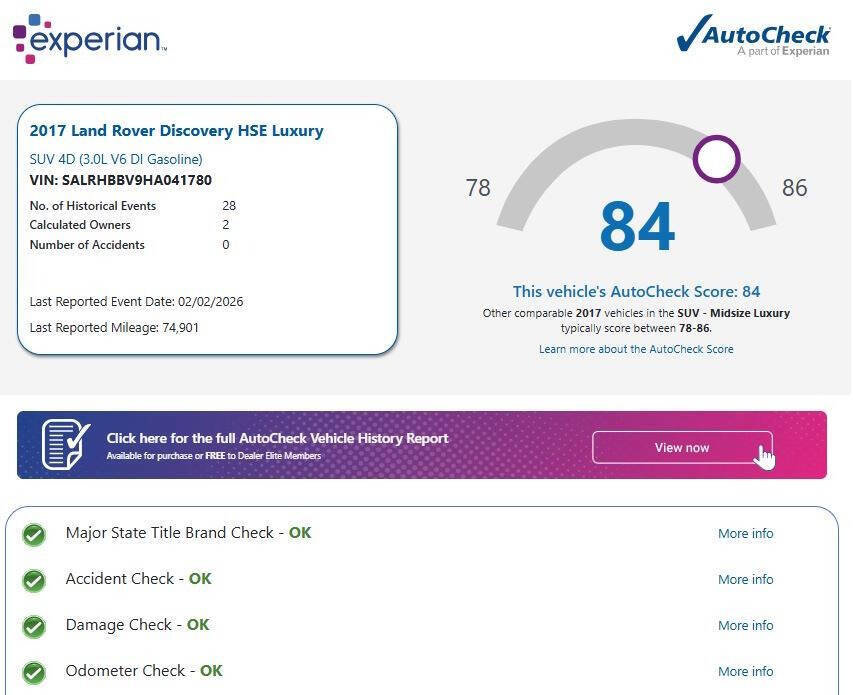853x695 pixels.
Task: Click the report document icon in banner
Action: click(x=66, y=445)
